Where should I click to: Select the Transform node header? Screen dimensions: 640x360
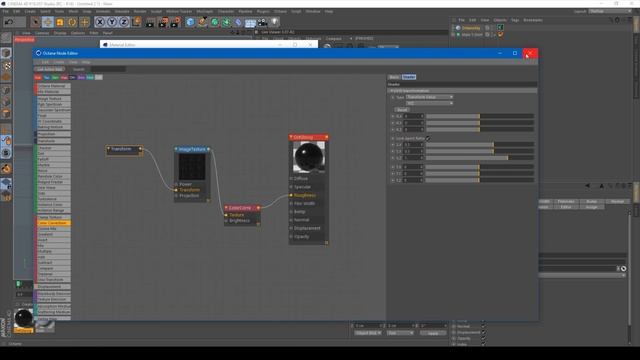124,149
